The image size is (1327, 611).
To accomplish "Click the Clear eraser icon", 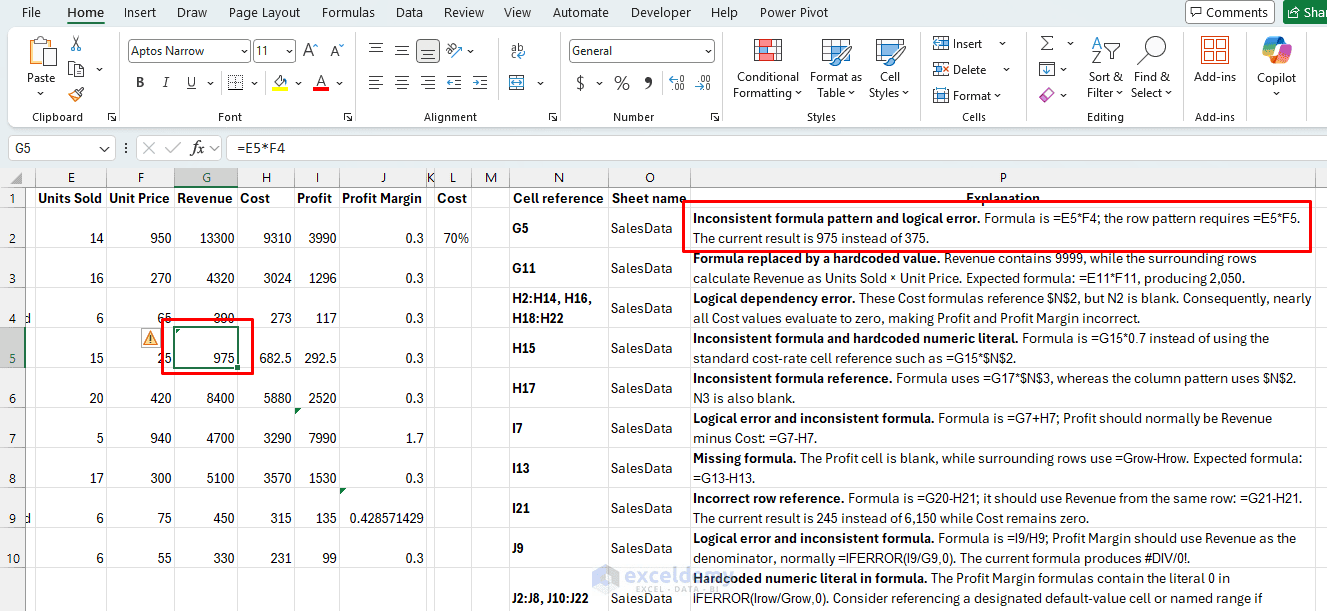I will point(1047,95).
